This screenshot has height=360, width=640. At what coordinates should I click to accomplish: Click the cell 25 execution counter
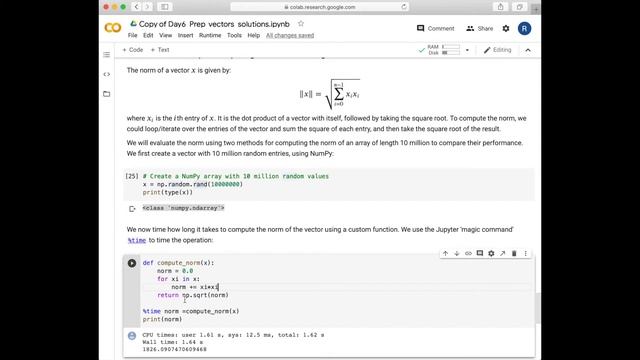coord(132,176)
